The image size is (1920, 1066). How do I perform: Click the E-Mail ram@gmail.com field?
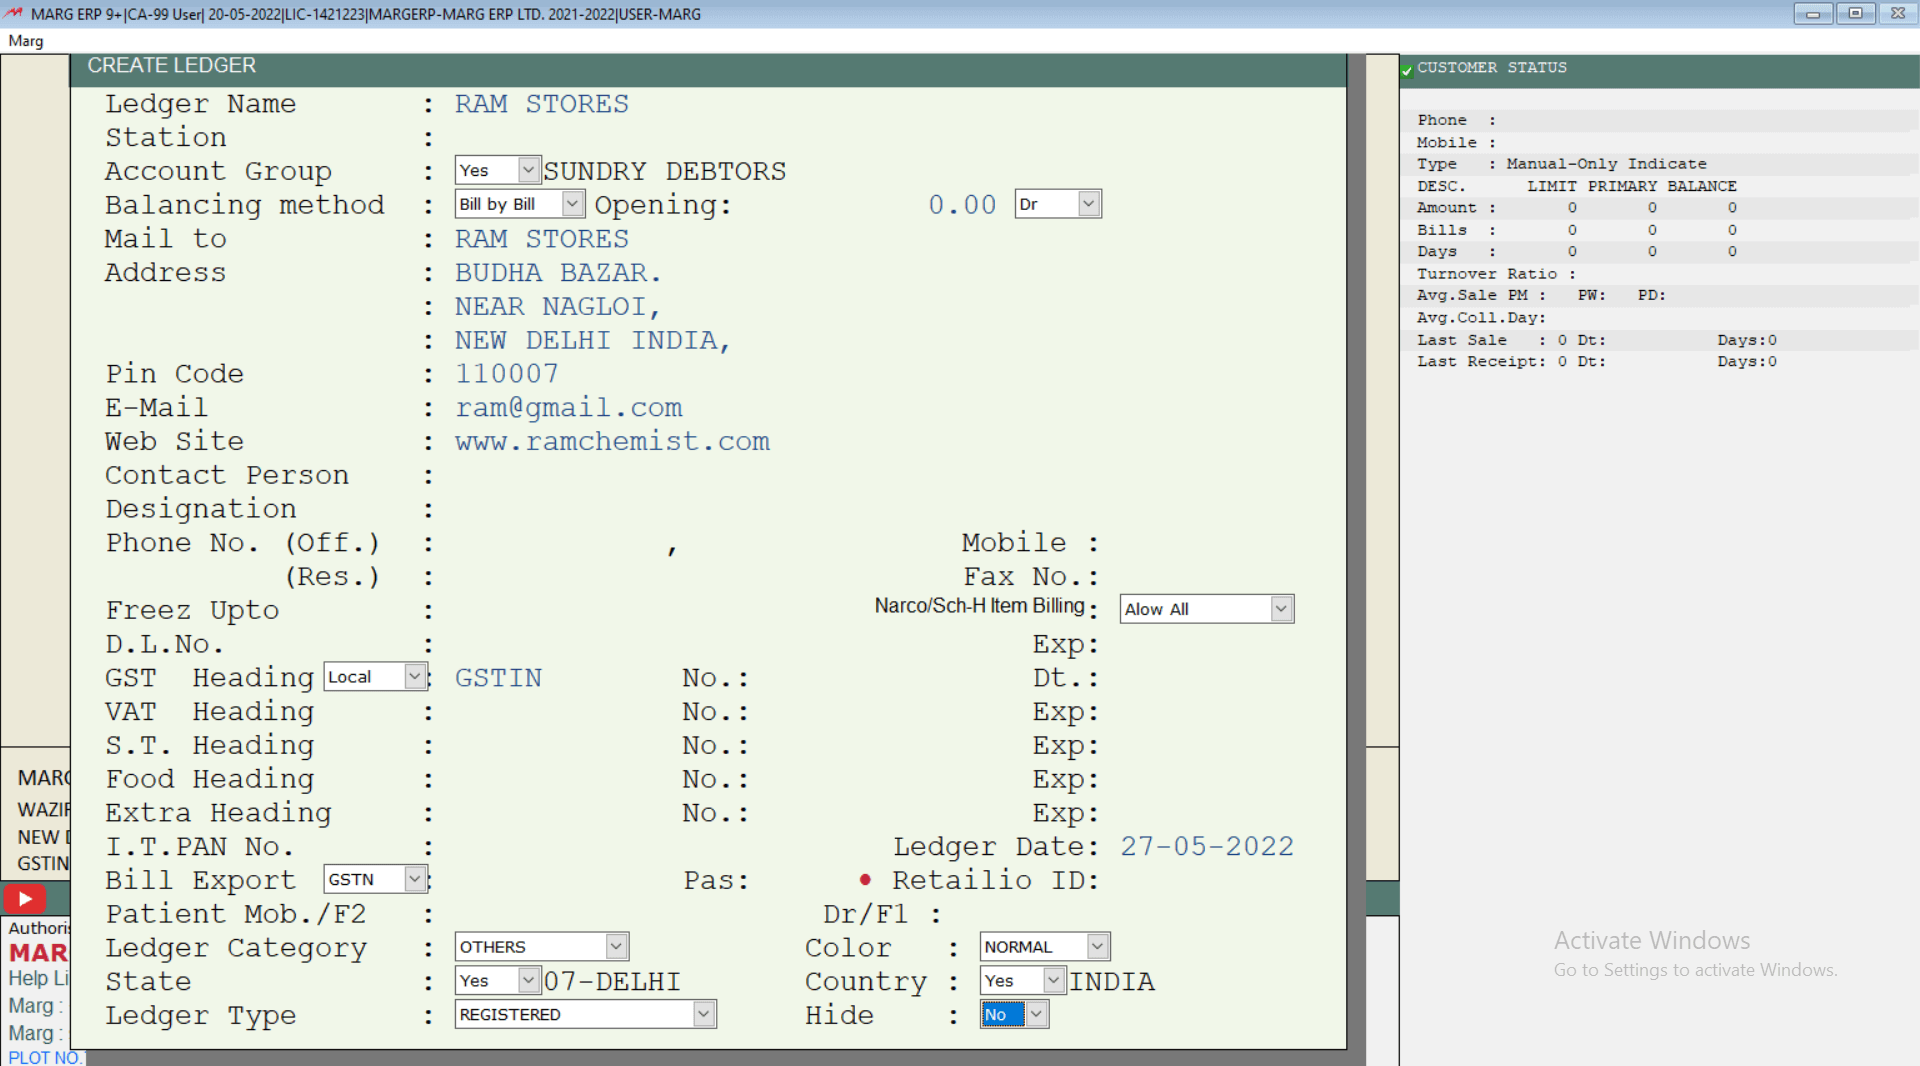pyautogui.click(x=569, y=408)
